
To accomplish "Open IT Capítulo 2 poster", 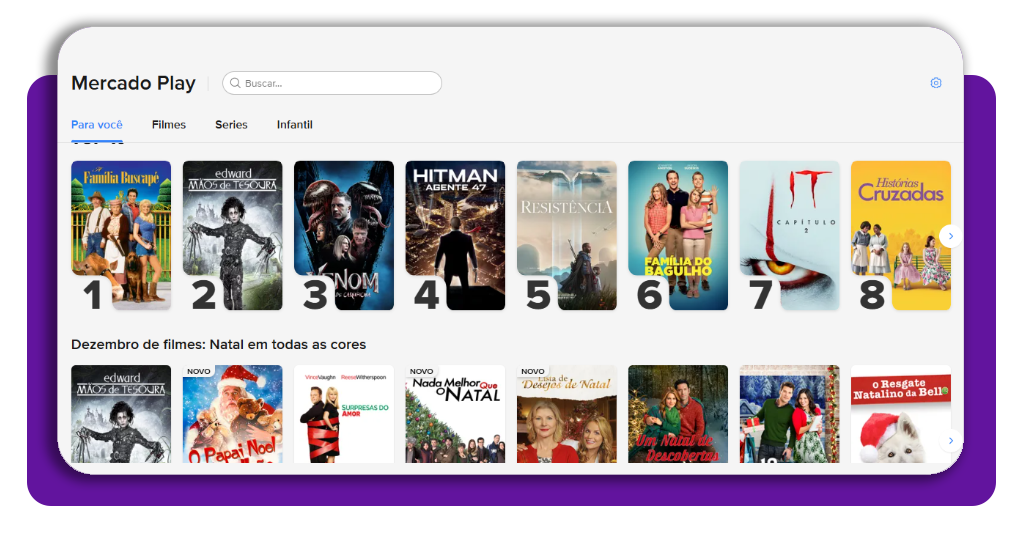I will (789, 235).
